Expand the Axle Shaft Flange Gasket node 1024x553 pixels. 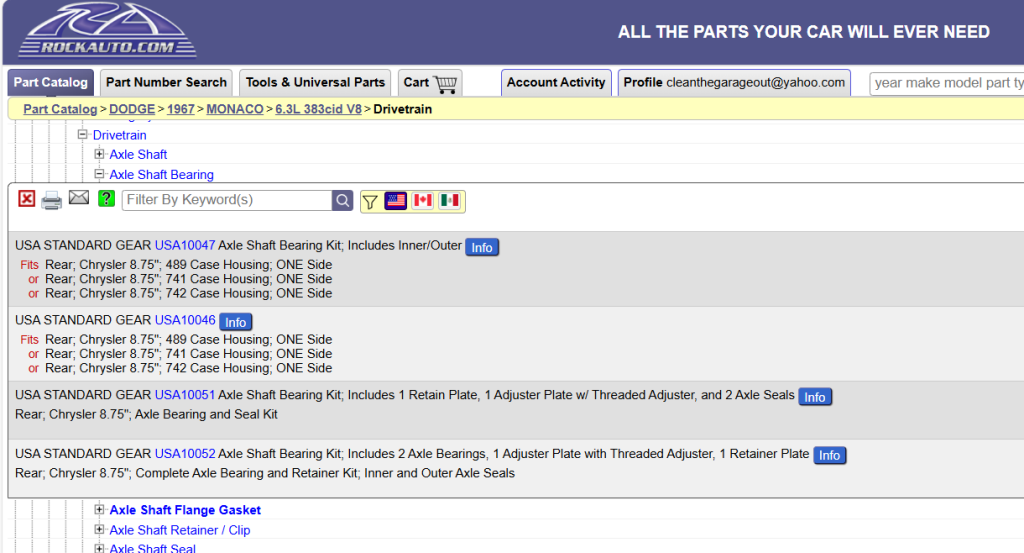point(99,510)
